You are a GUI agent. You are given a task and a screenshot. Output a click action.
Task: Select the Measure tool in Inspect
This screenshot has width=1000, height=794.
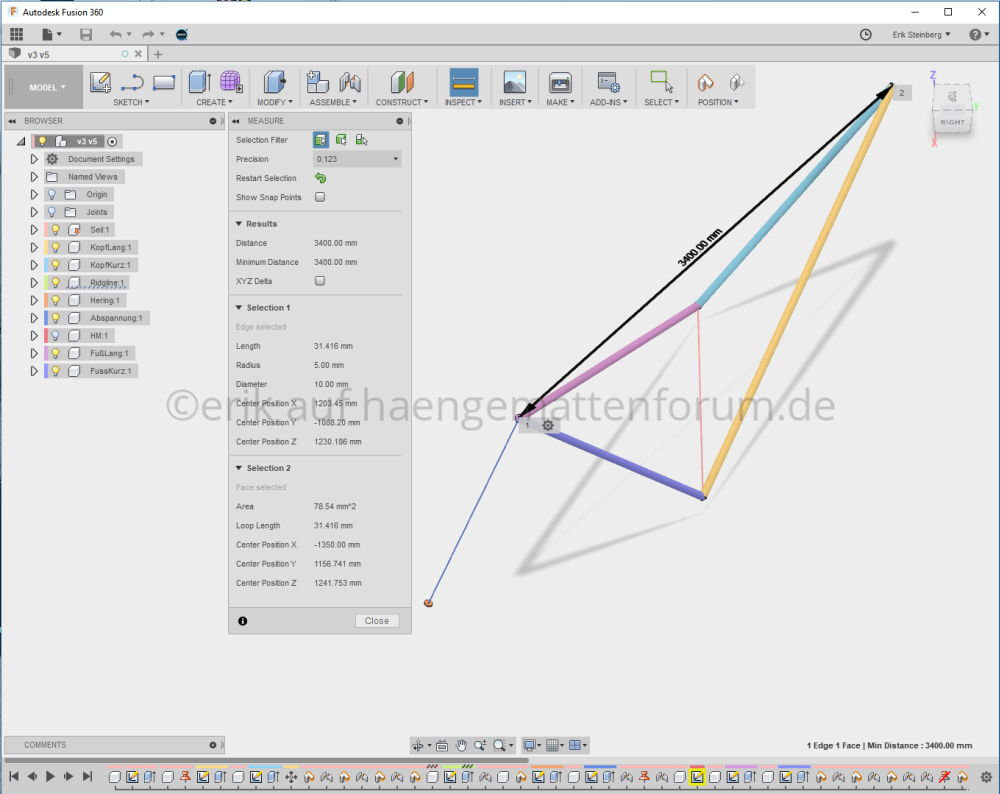tap(463, 83)
